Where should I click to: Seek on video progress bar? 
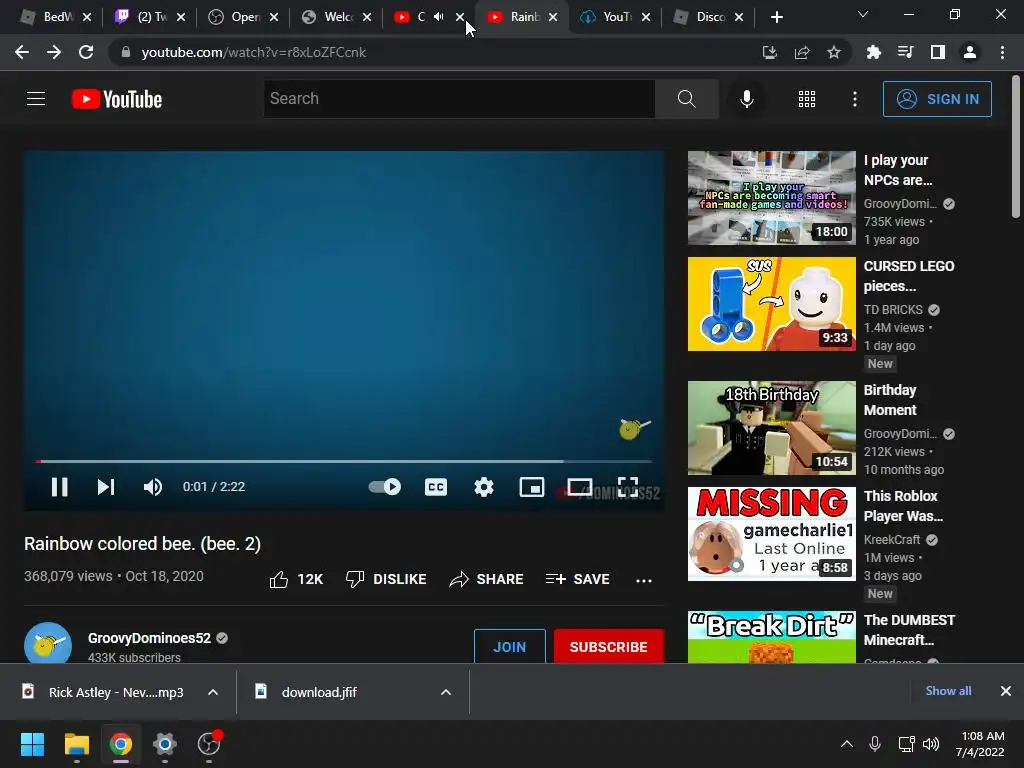(x=344, y=461)
